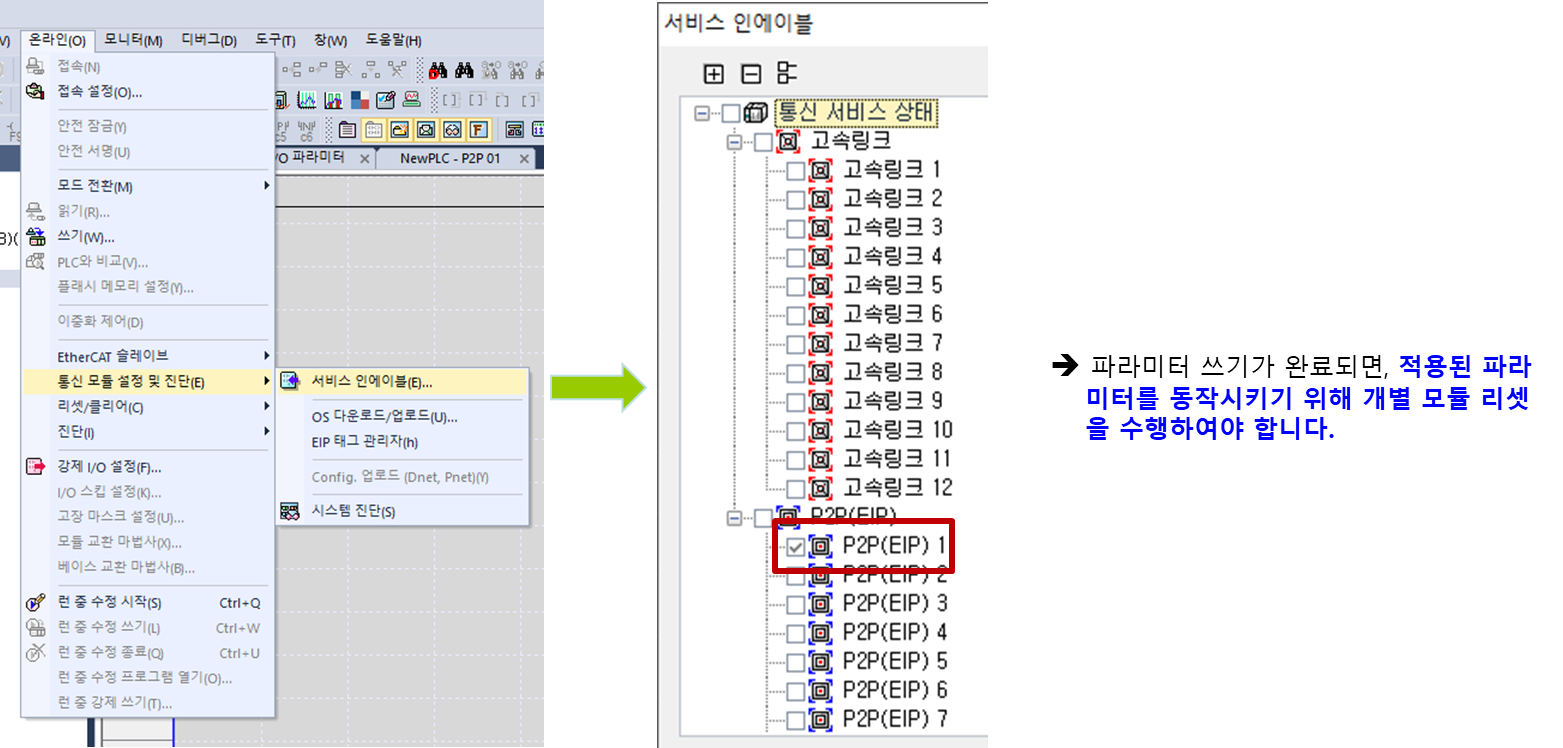Screen dimensions: 1563x748
Task: Click the expand-all plus icon in 서비스 인에이블
Action: click(714, 73)
